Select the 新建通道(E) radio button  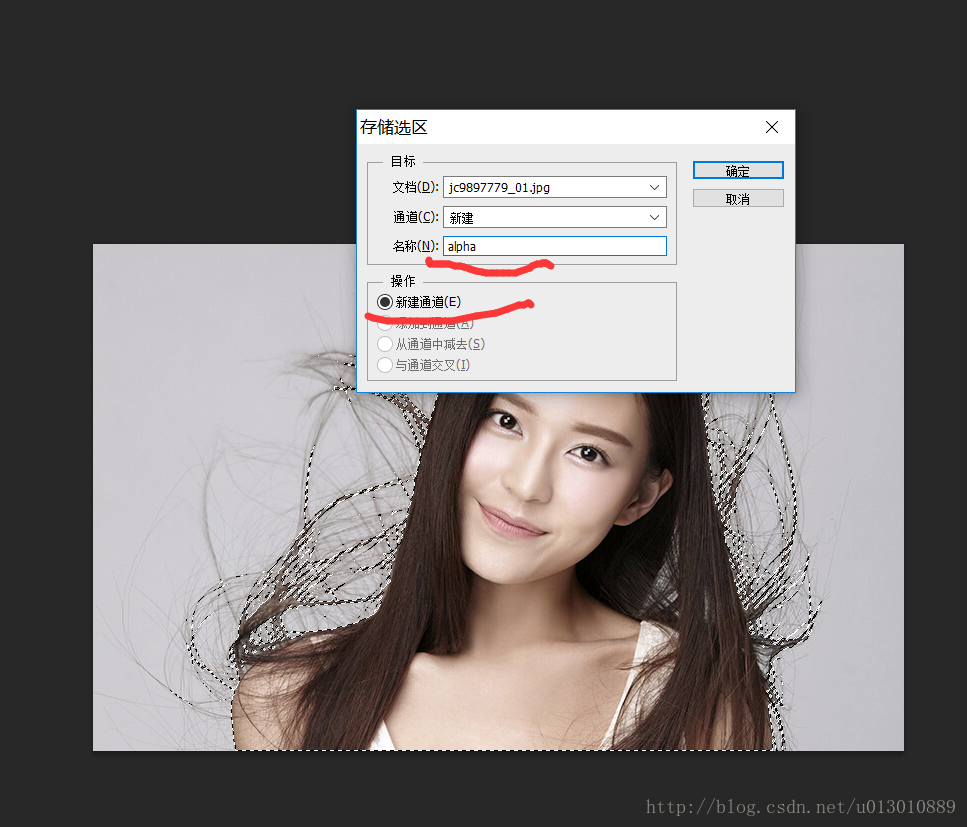[x=385, y=302]
